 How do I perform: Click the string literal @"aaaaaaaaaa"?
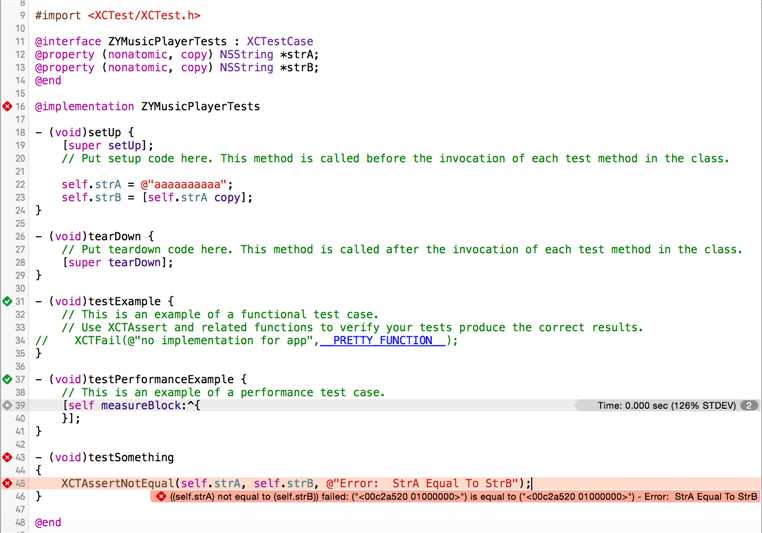pos(184,185)
